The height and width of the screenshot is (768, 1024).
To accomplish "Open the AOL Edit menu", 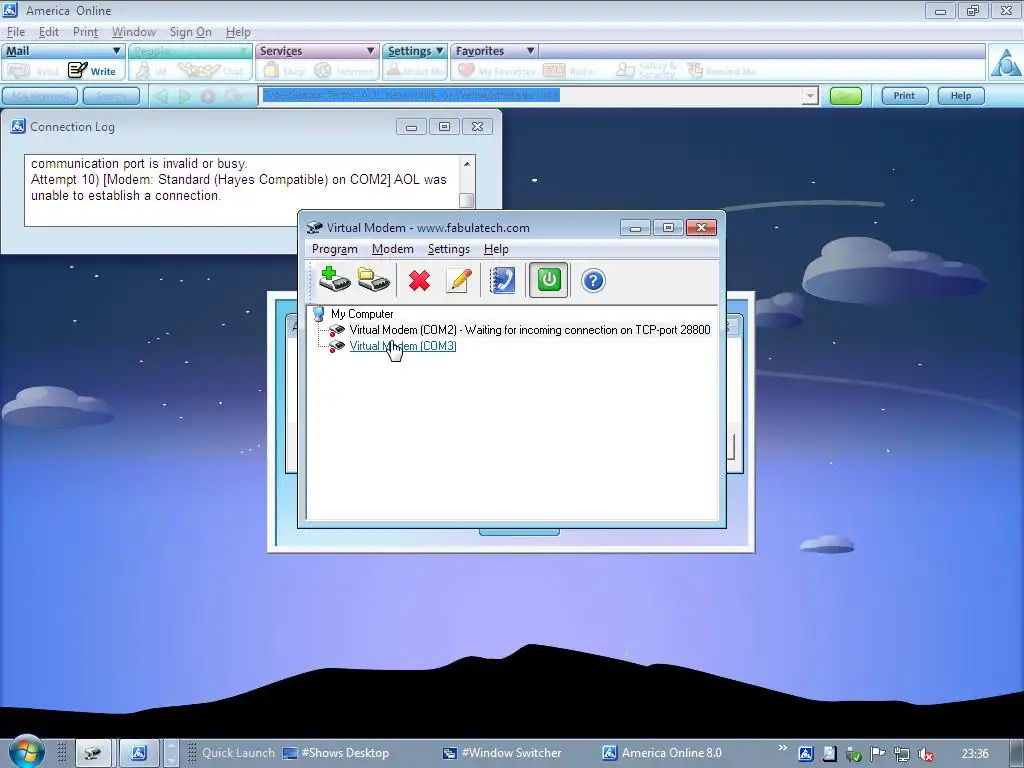I will pyautogui.click(x=49, y=32).
